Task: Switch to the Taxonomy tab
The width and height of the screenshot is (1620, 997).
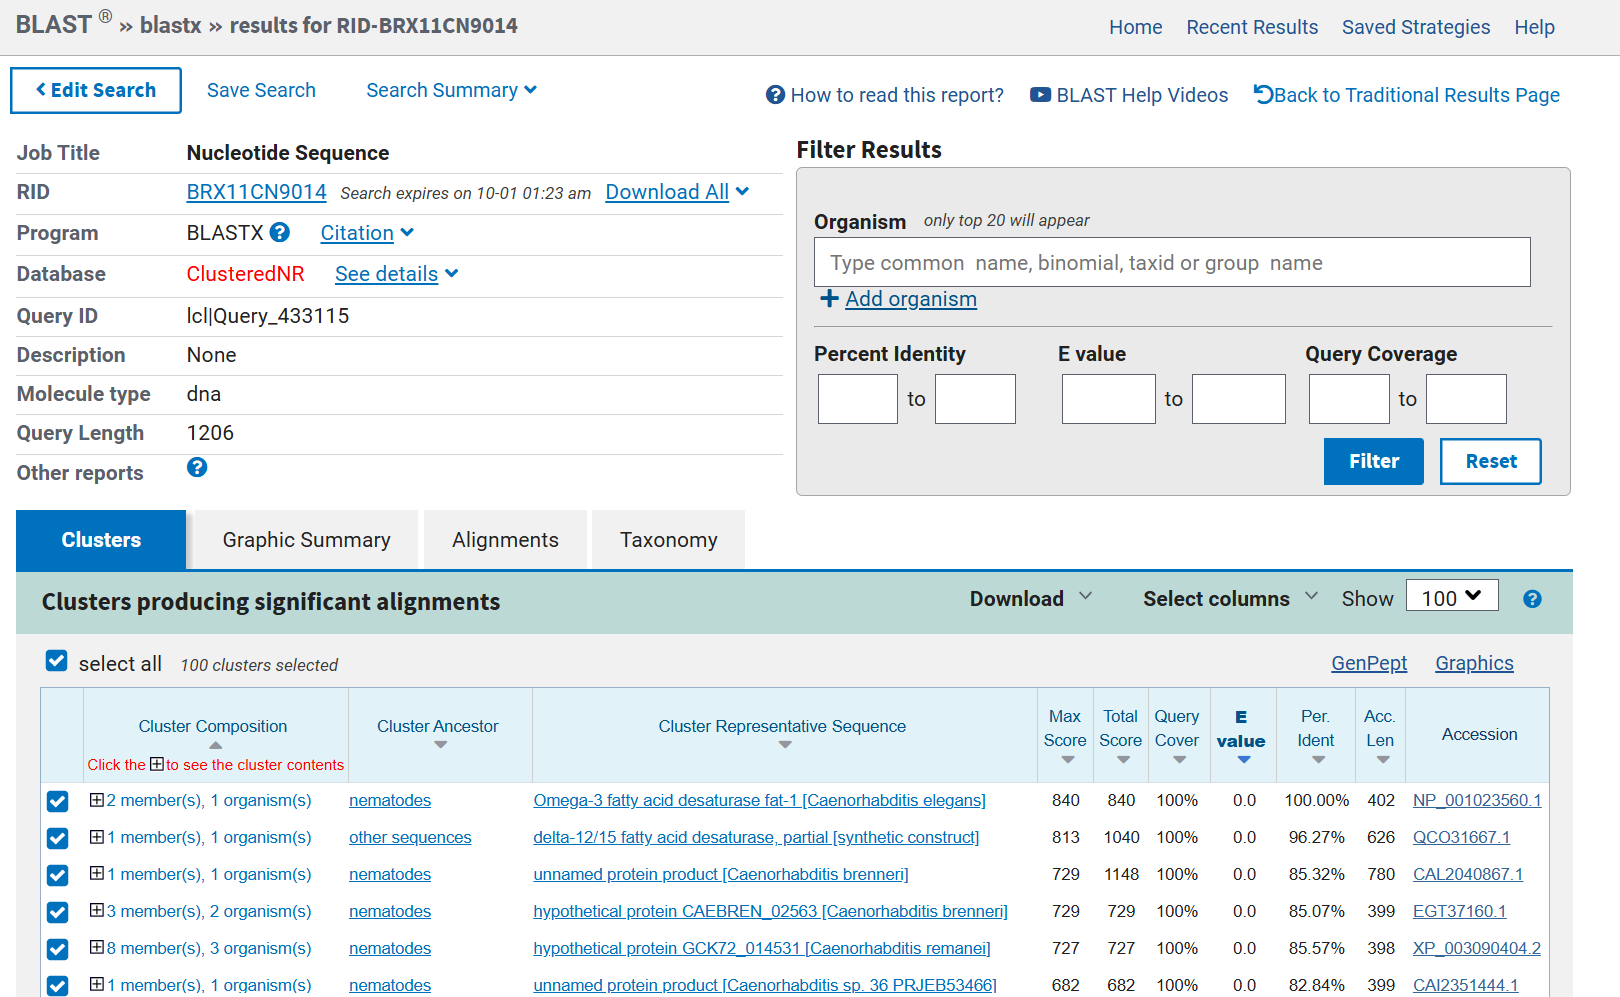Action: coord(669,540)
